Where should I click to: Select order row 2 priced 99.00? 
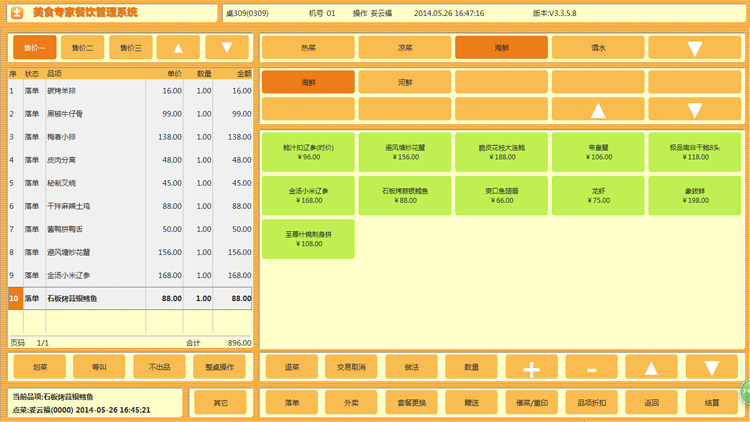[130, 114]
